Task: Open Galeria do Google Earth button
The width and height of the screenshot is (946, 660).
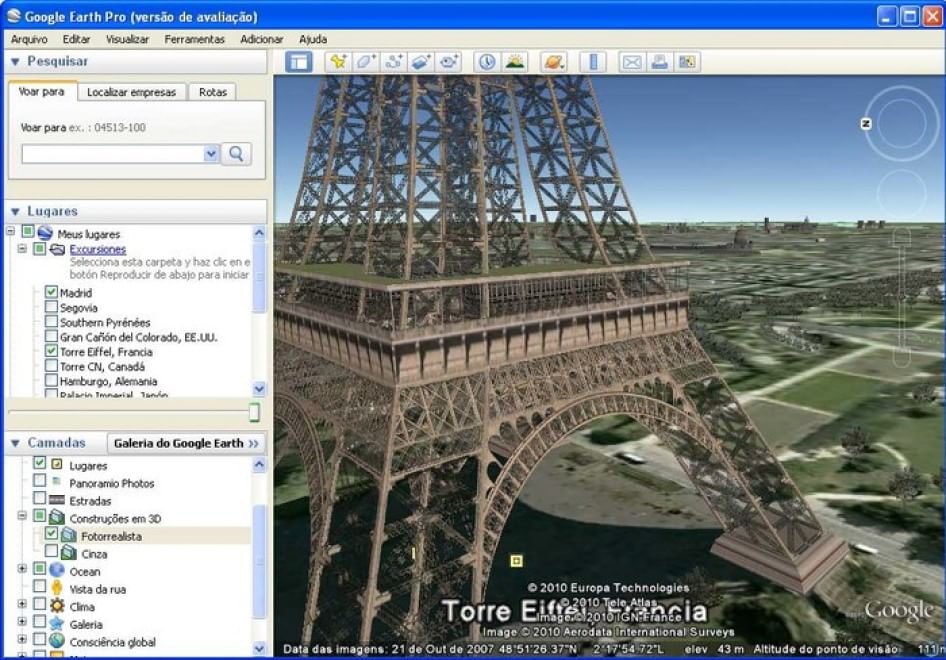Action: tap(186, 443)
